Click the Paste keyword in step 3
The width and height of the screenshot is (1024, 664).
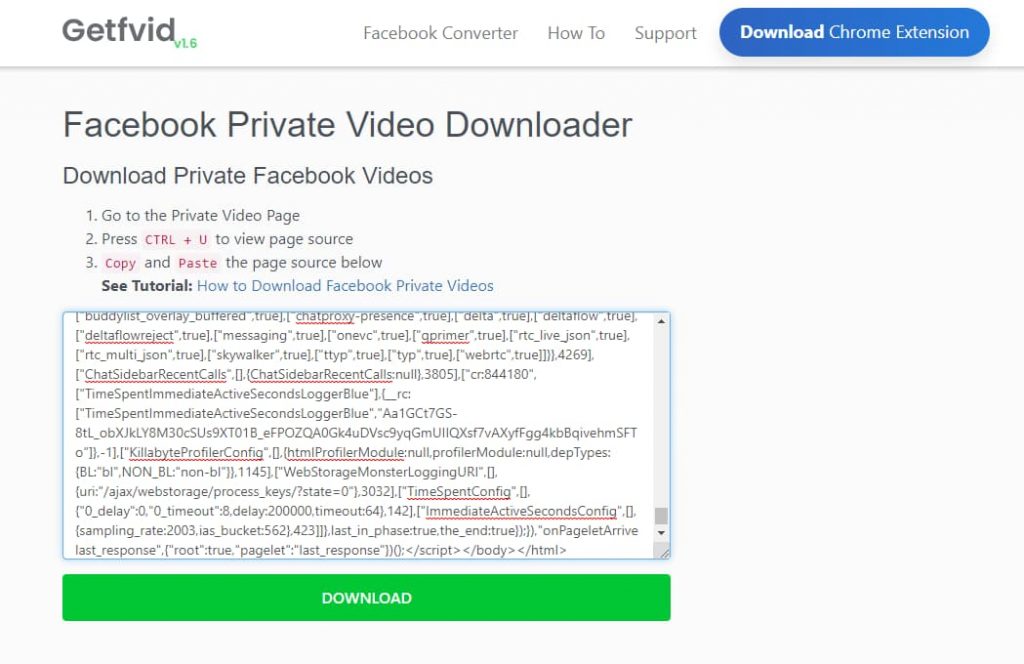[x=197, y=263]
